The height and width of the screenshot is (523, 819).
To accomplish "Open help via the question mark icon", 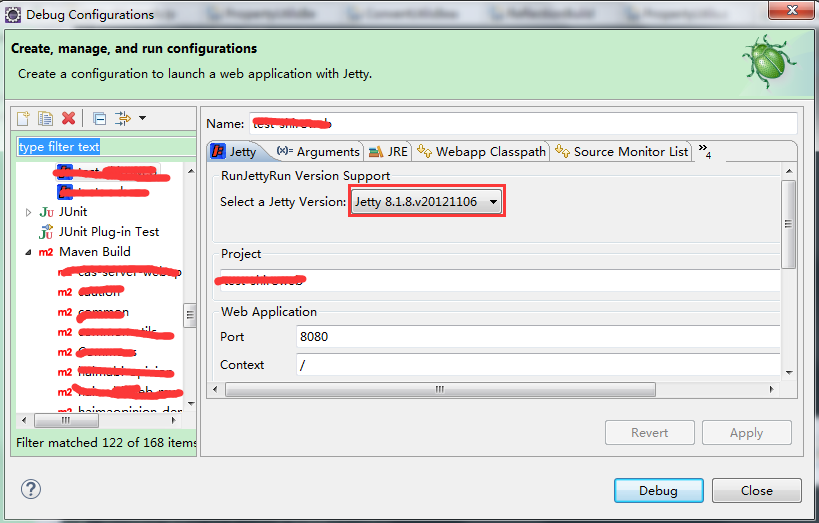I will [x=31, y=490].
